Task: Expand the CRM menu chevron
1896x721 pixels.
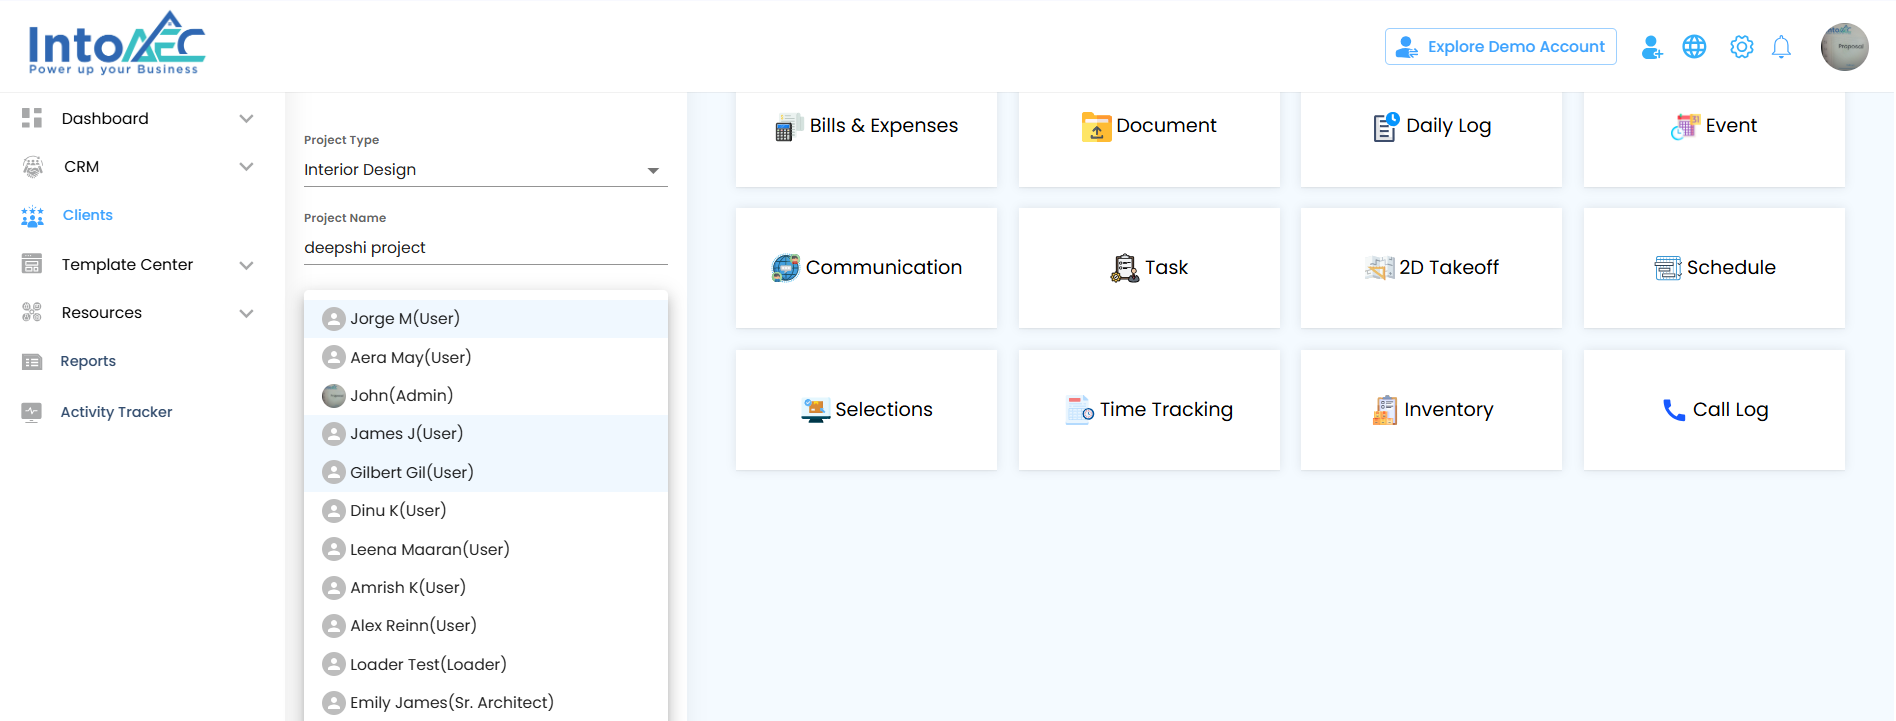Action: pyautogui.click(x=246, y=167)
